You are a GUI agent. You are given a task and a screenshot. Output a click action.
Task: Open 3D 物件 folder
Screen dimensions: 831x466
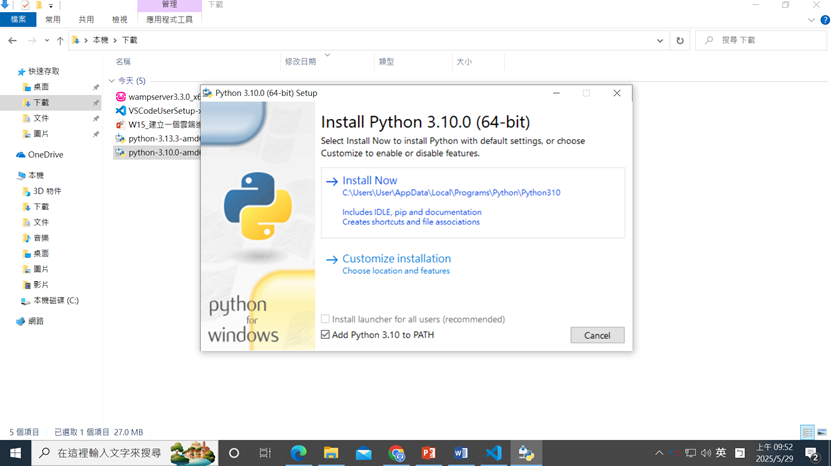47,191
